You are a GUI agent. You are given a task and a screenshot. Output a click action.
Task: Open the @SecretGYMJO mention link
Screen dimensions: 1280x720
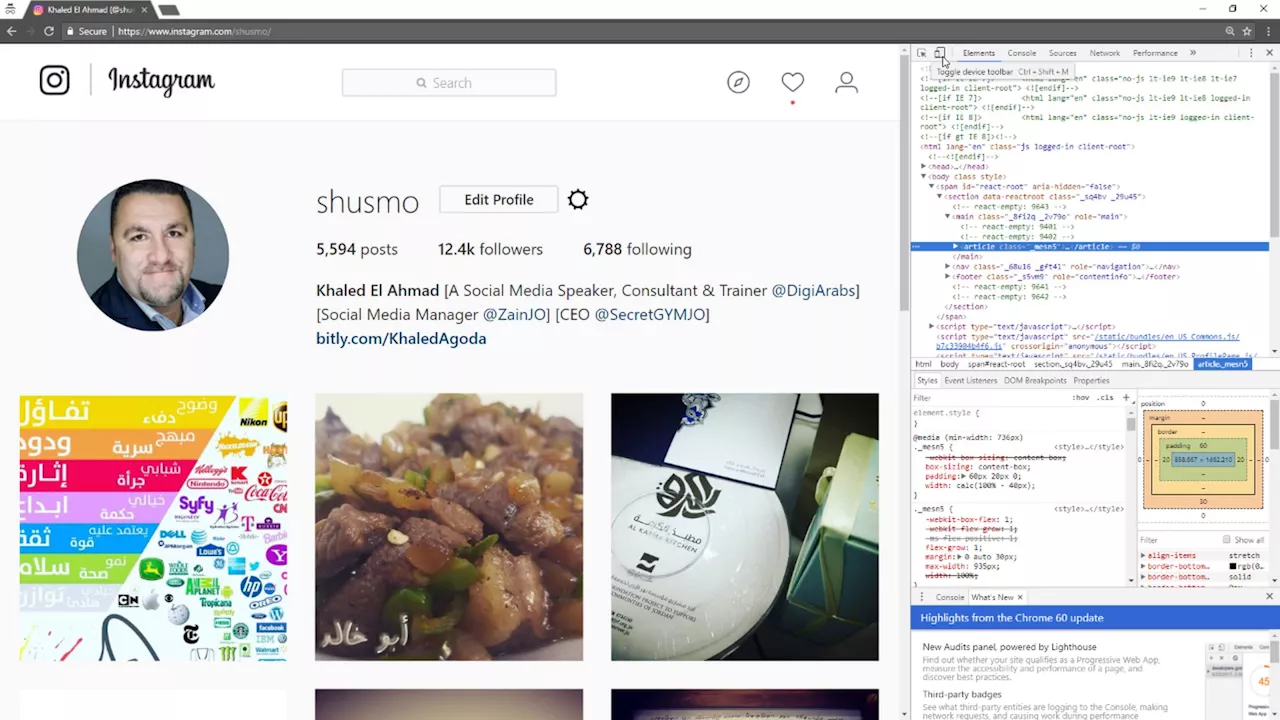649,314
